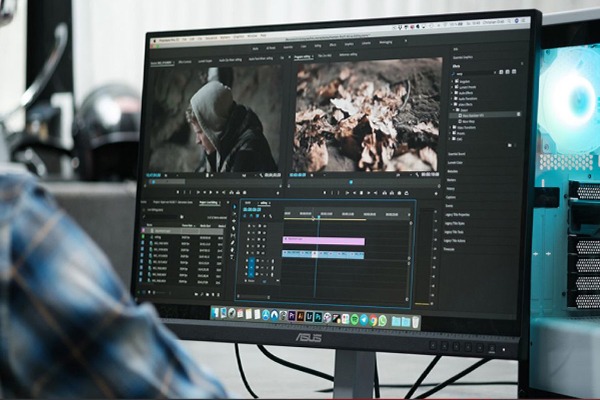The height and width of the screenshot is (400, 600).
Task: Open the Window menu in menu bar
Action: (x=252, y=36)
